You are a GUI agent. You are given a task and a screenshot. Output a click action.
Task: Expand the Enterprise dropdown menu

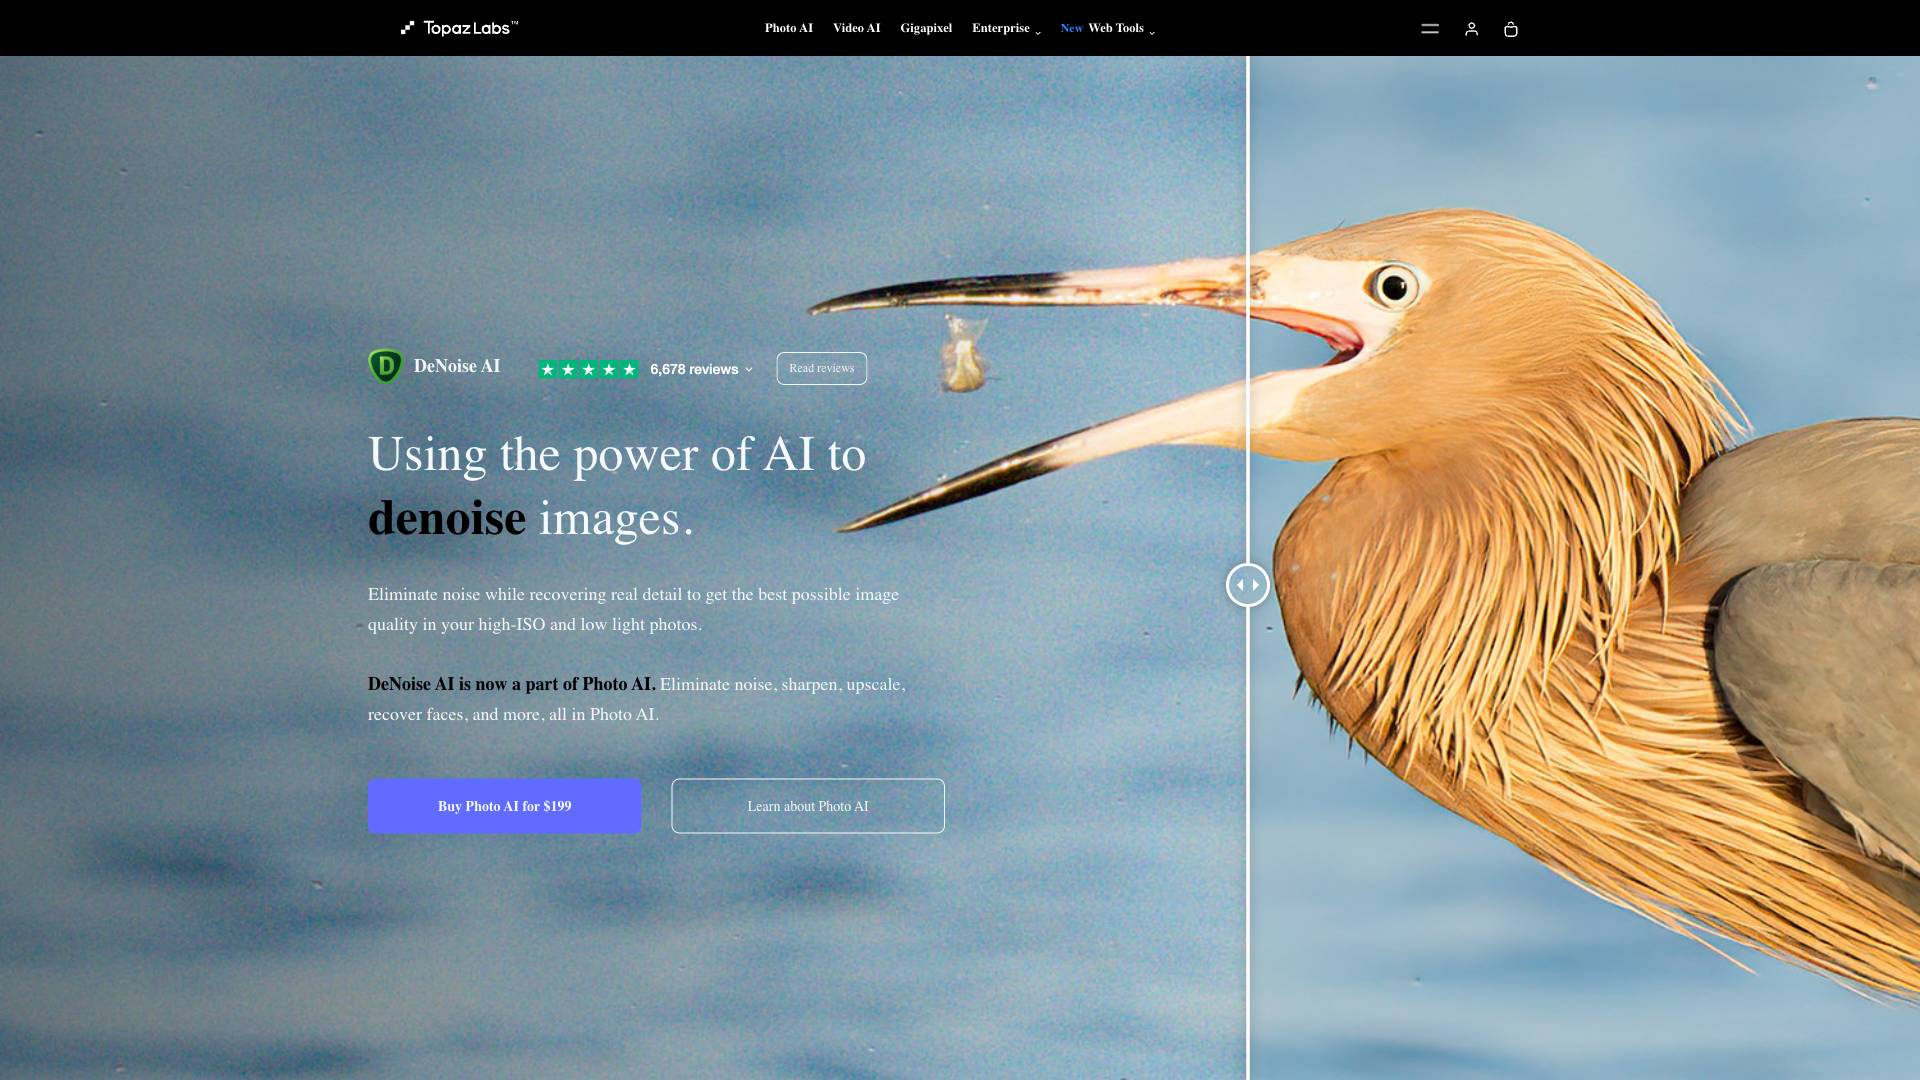pyautogui.click(x=1006, y=28)
